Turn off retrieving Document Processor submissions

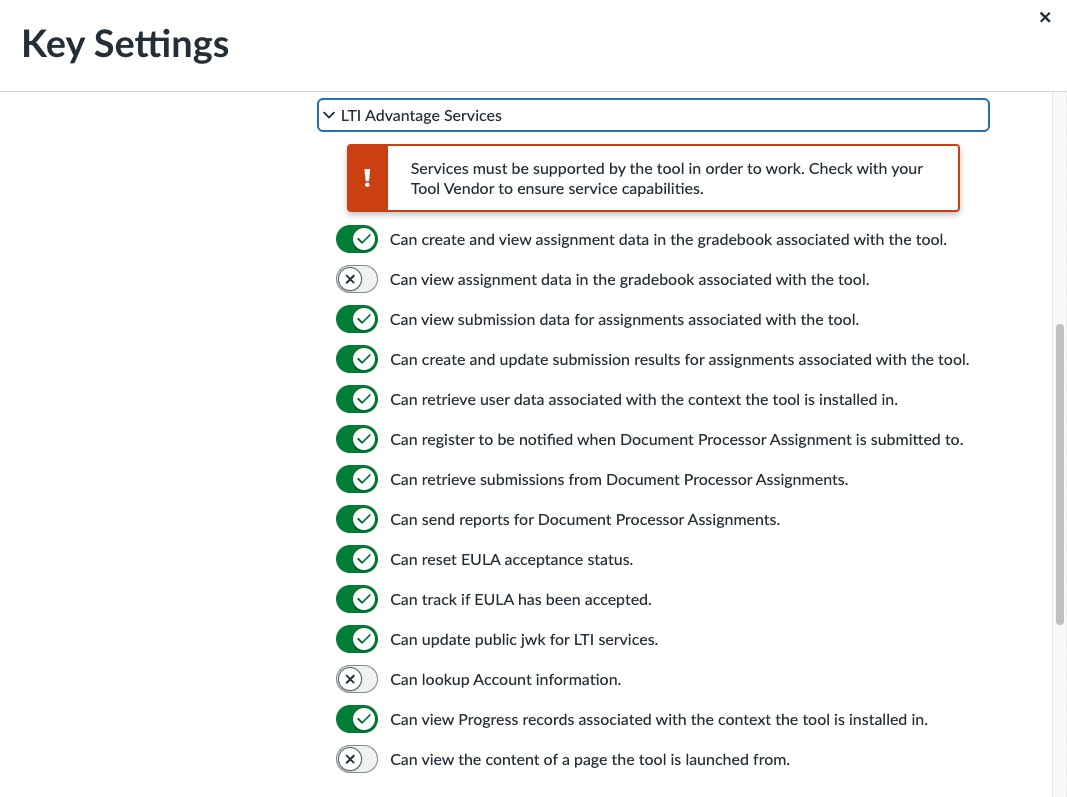(357, 479)
